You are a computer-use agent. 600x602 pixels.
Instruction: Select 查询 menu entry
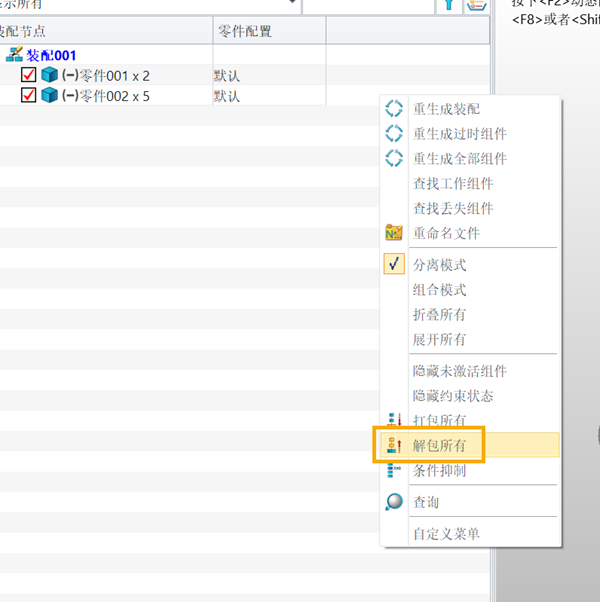point(426,502)
